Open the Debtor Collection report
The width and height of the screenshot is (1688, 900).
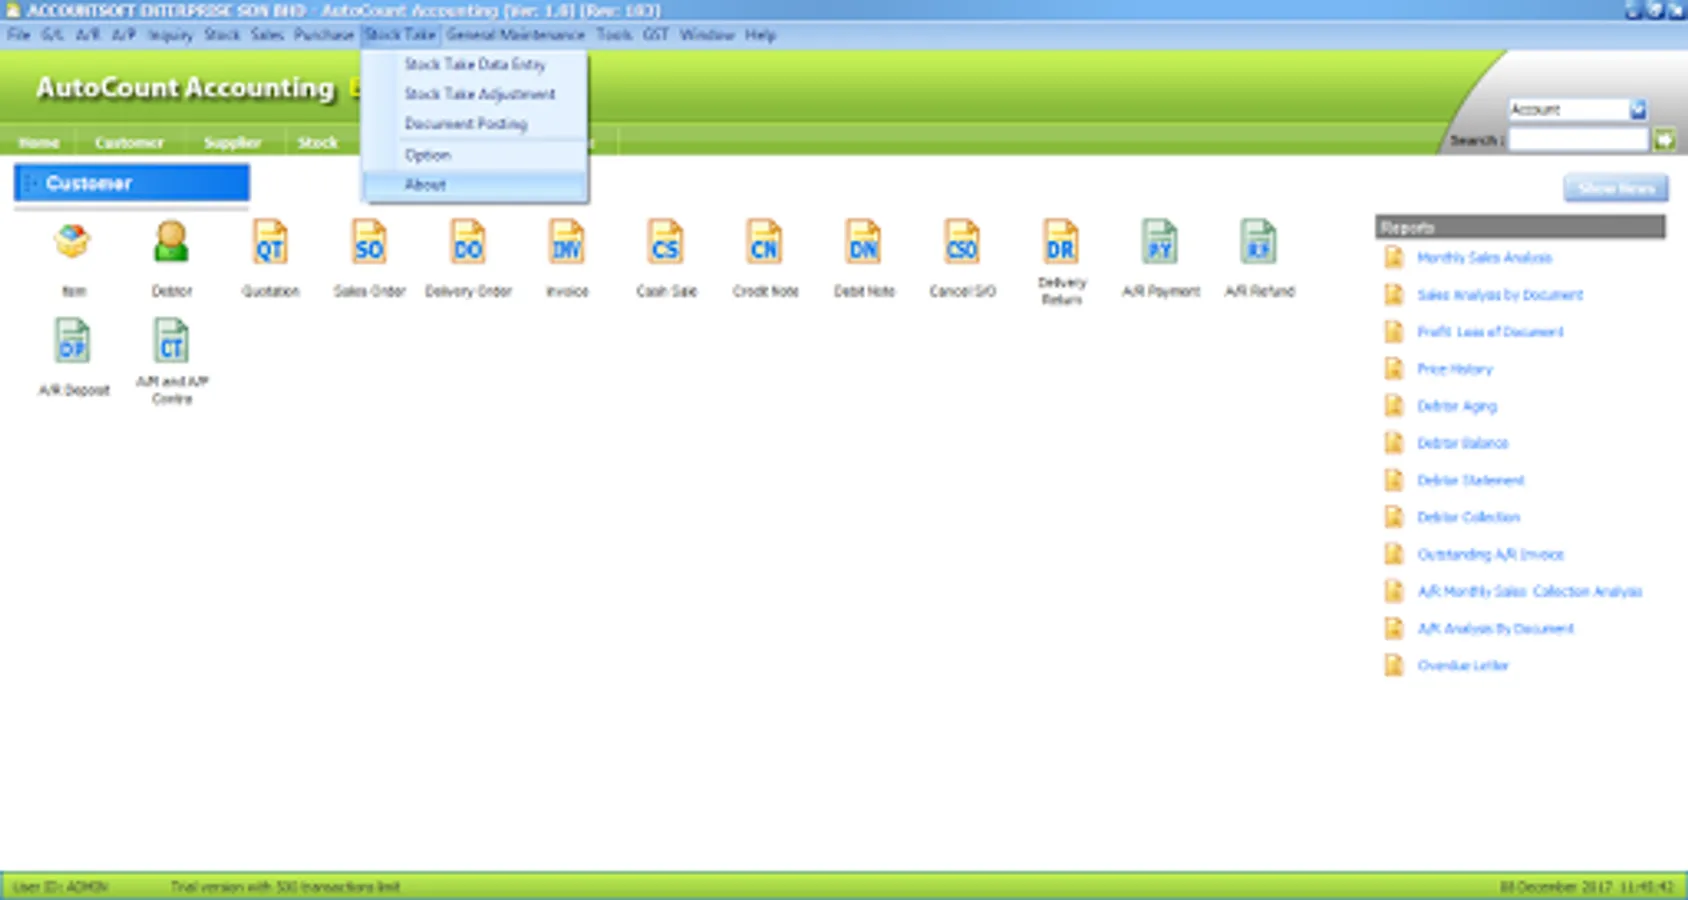[1469, 517]
